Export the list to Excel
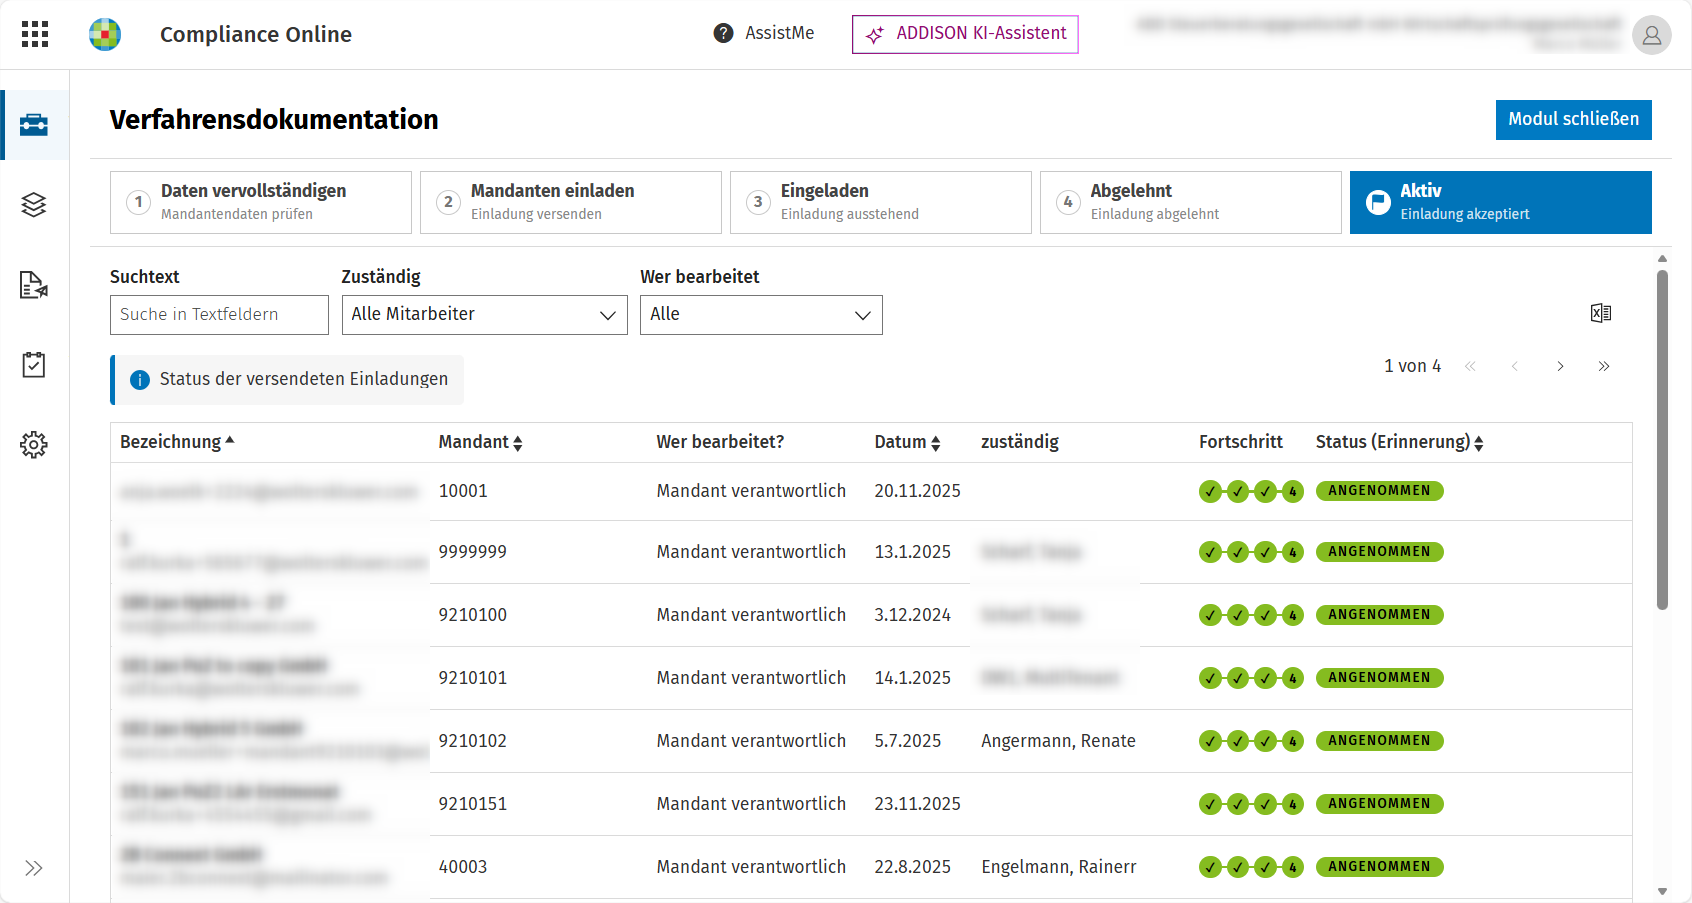This screenshot has width=1692, height=903. (1601, 313)
